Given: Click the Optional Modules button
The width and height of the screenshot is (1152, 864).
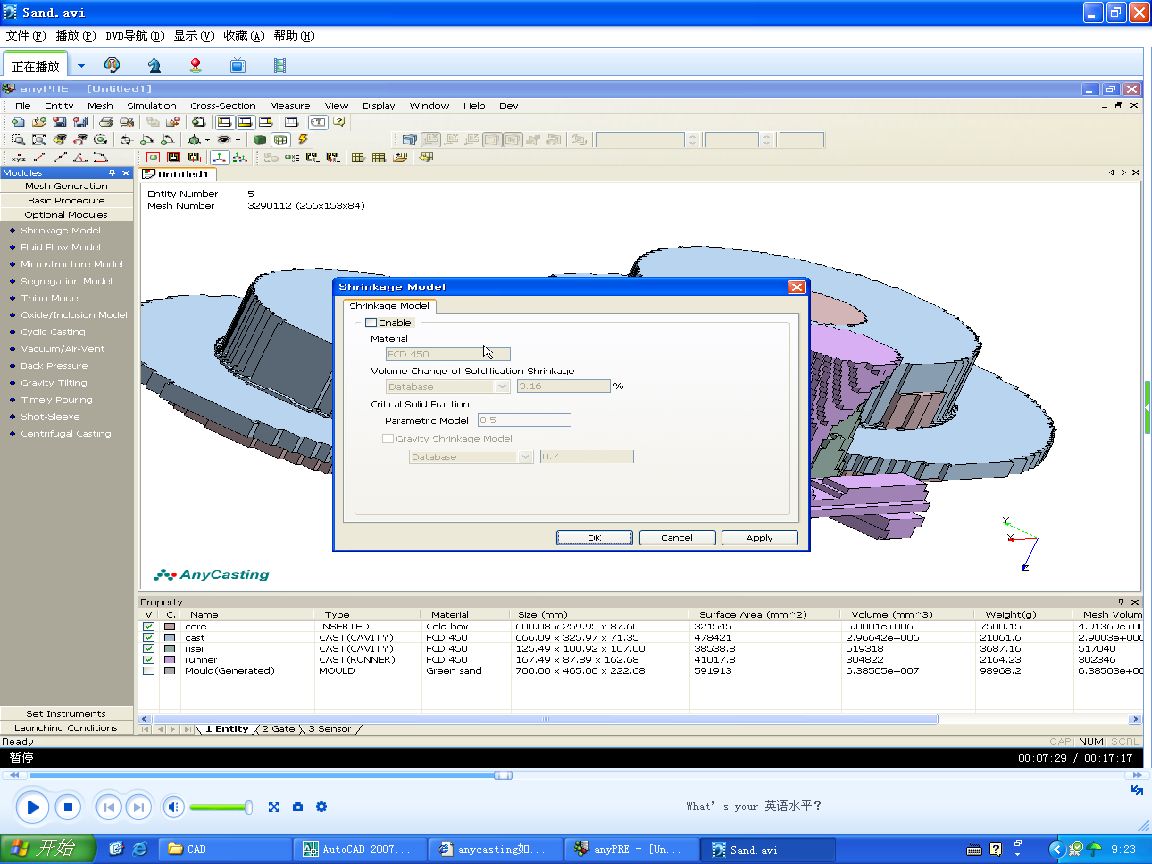Looking at the screenshot, I should coord(66,215).
